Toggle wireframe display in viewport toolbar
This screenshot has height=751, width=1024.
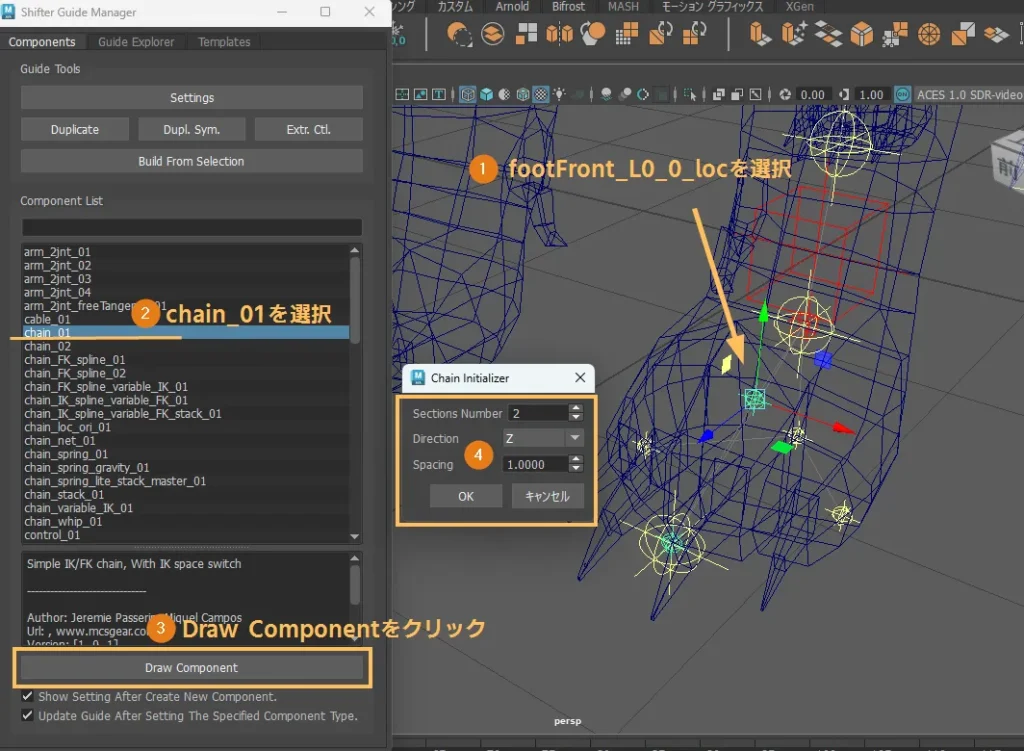coord(467,95)
